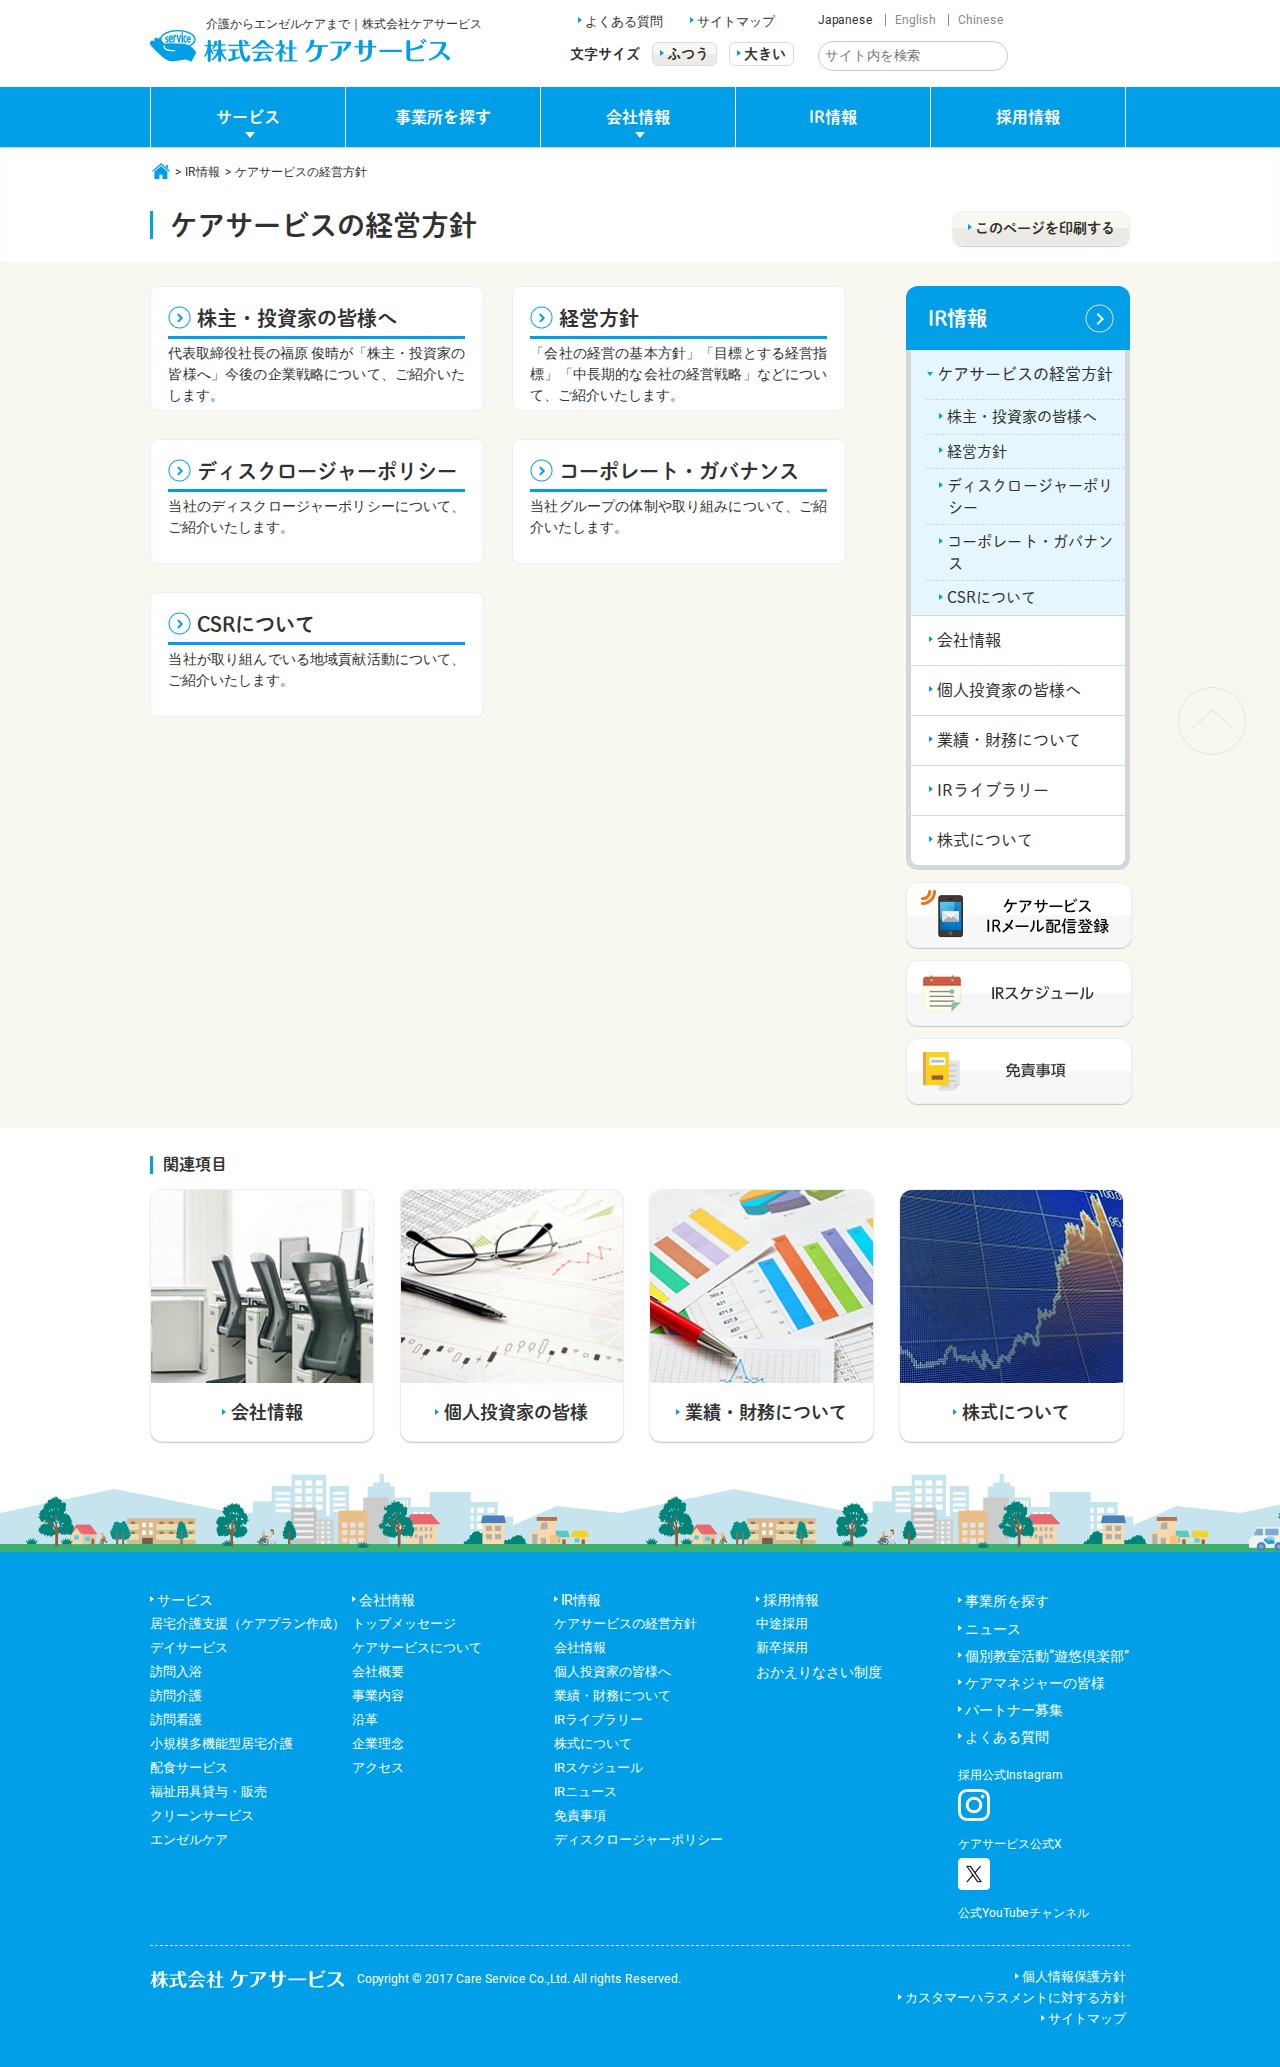The width and height of the screenshot is (1280, 2067).
Task: Open サイトマップ link in header
Action: click(732, 21)
